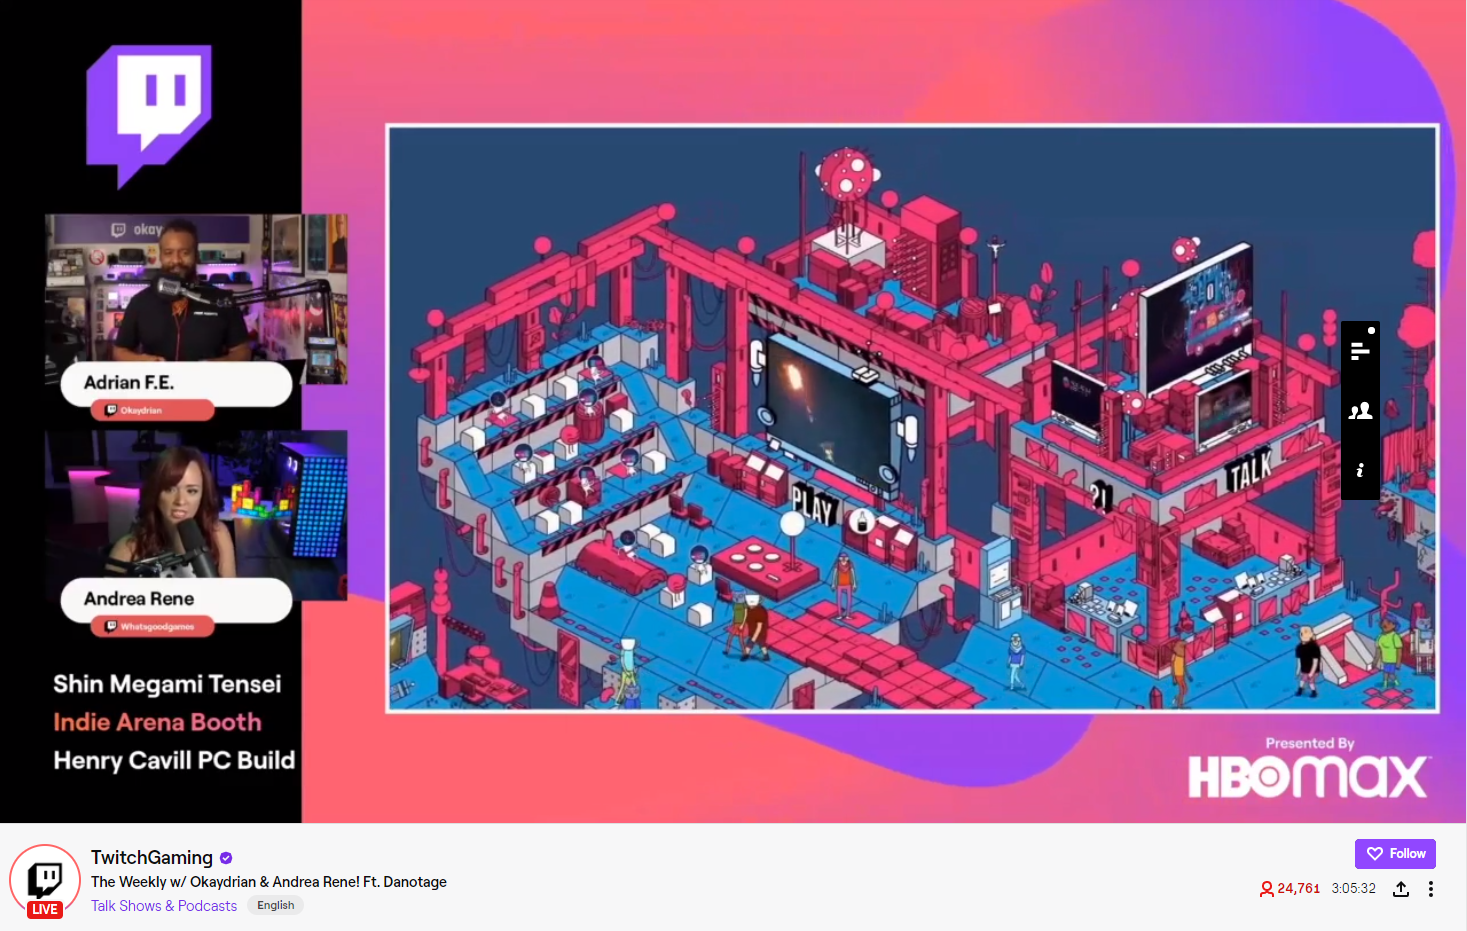Image resolution: width=1467 pixels, height=931 pixels.
Task: Click the stream title The Weekly w/ Okaydrian
Action: pyautogui.click(x=269, y=882)
